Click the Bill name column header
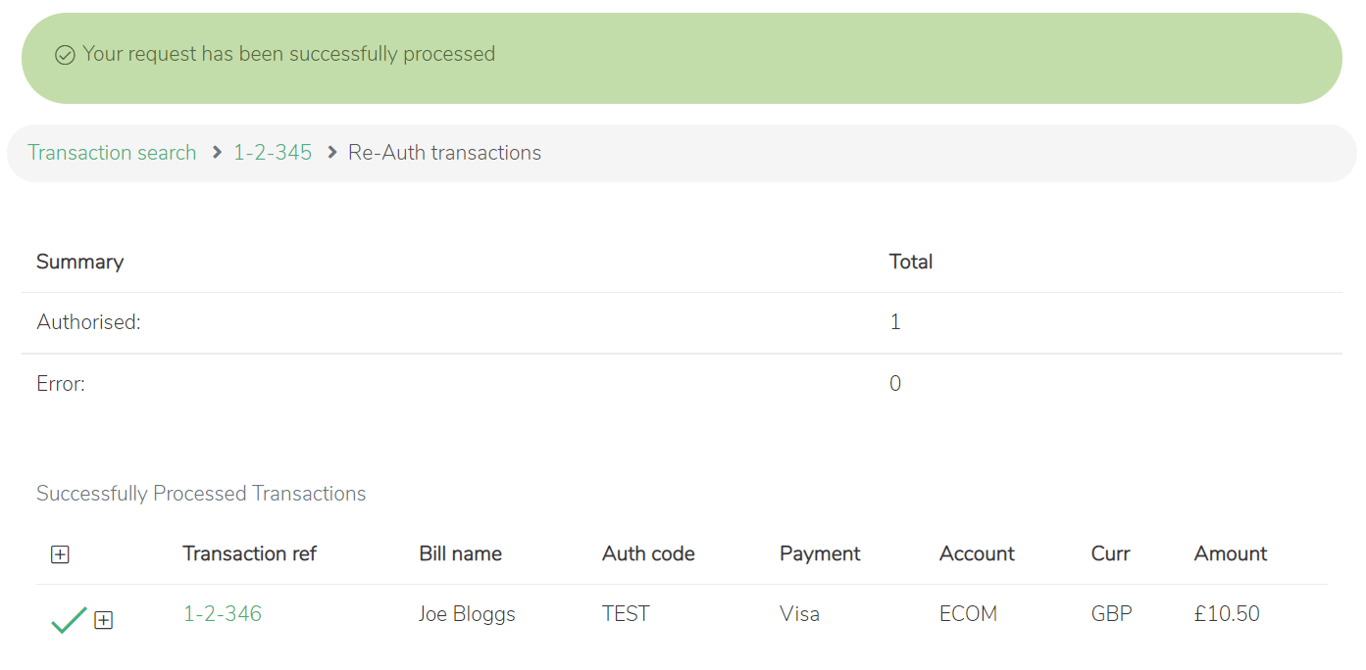 [460, 554]
